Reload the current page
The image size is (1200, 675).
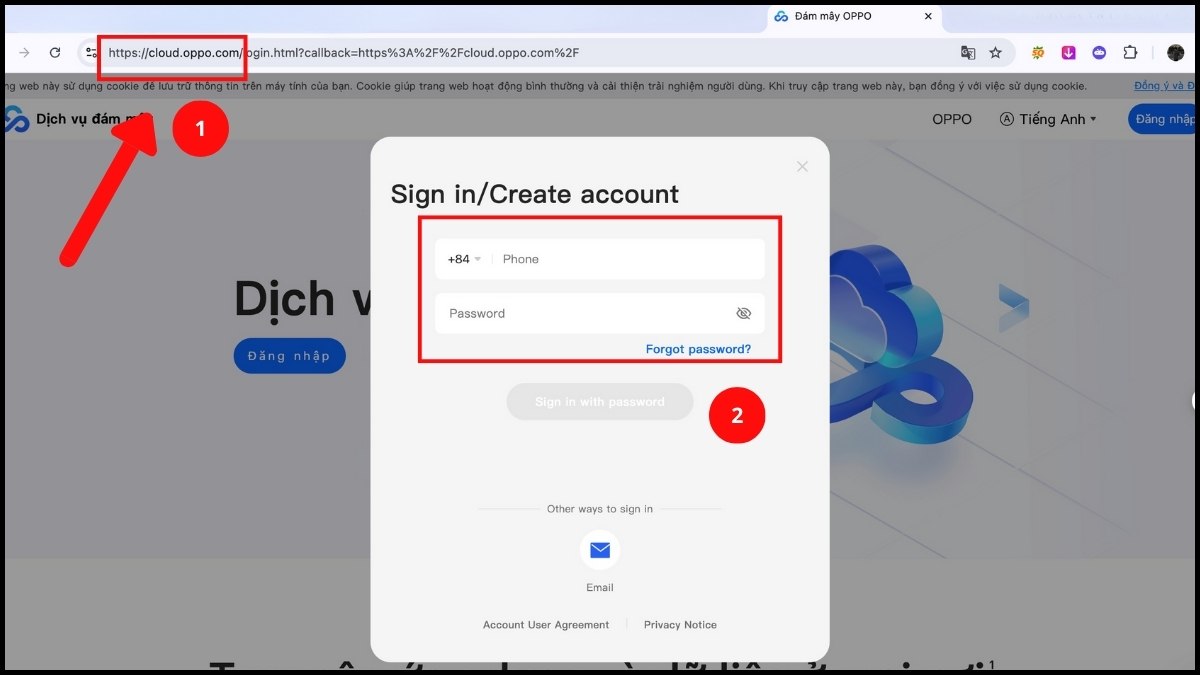pyautogui.click(x=55, y=52)
